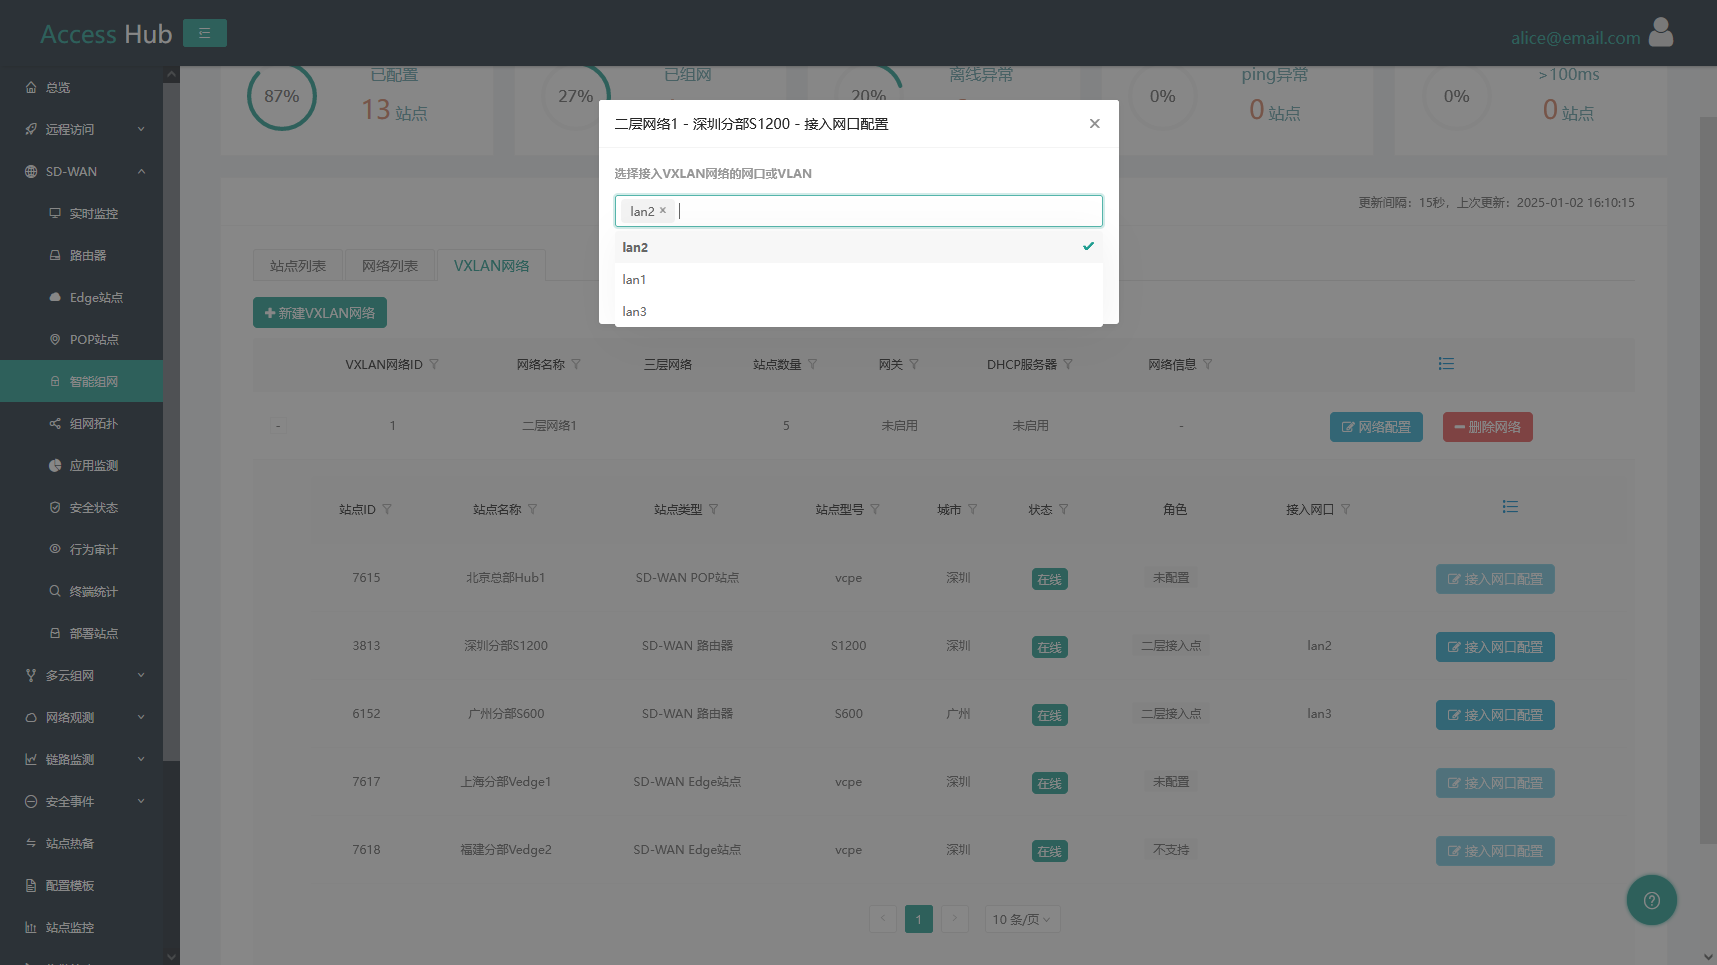Expand the 远程访问 sidebar menu

81,130
